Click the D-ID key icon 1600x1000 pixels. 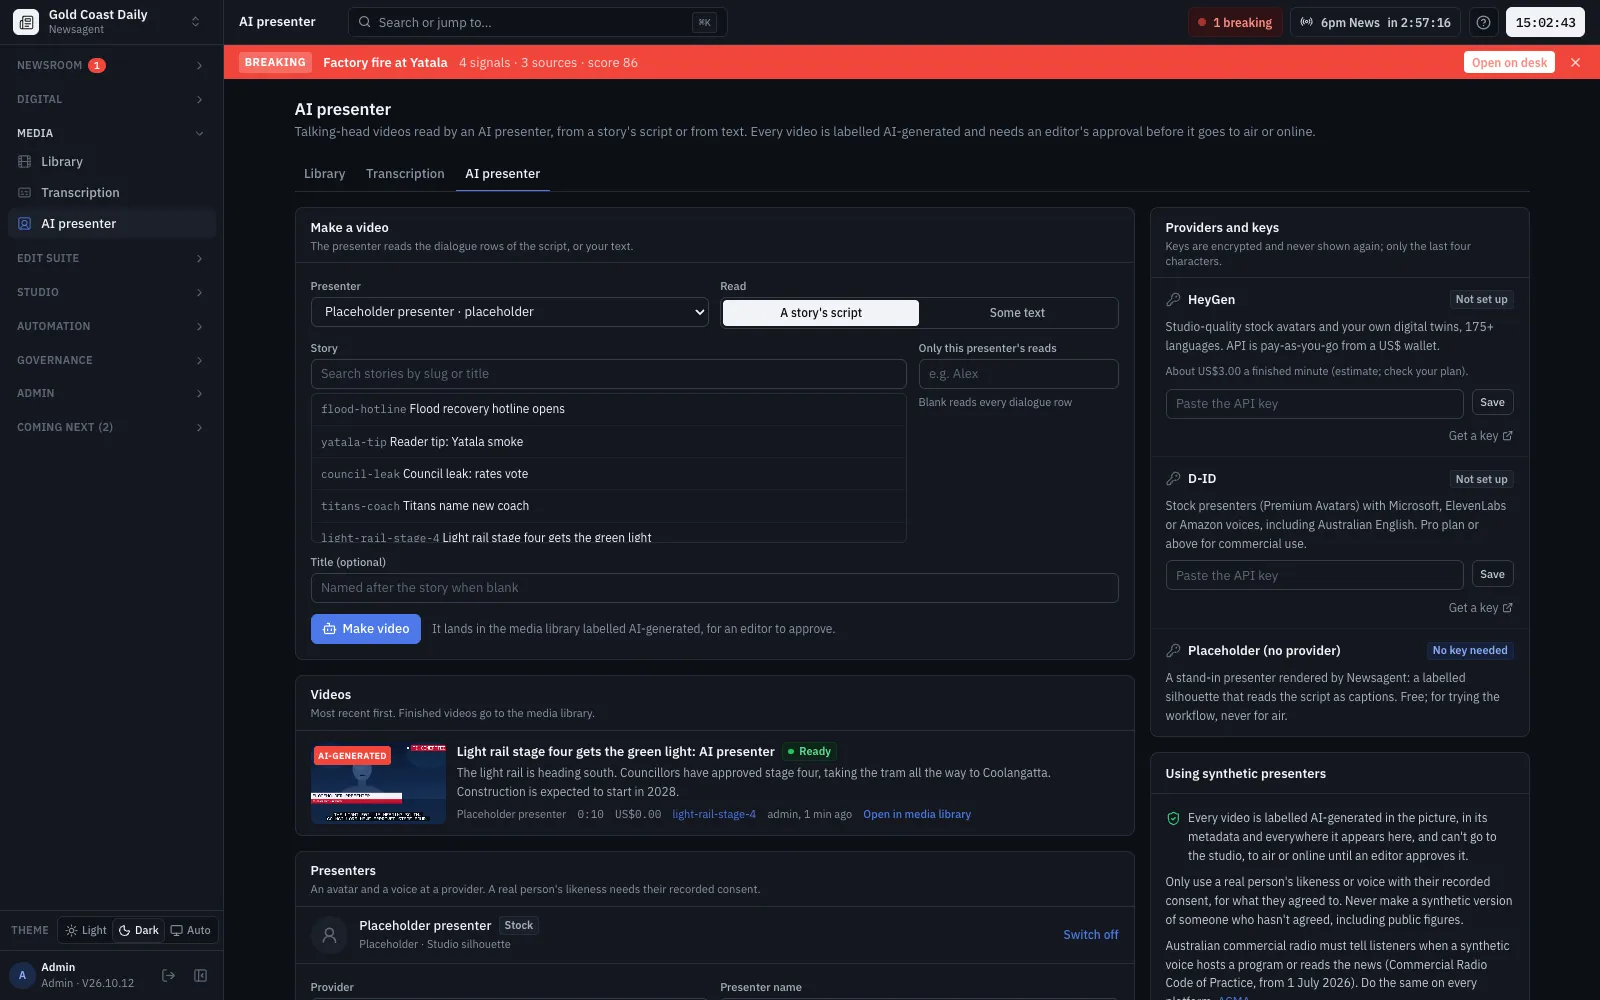(x=1173, y=479)
